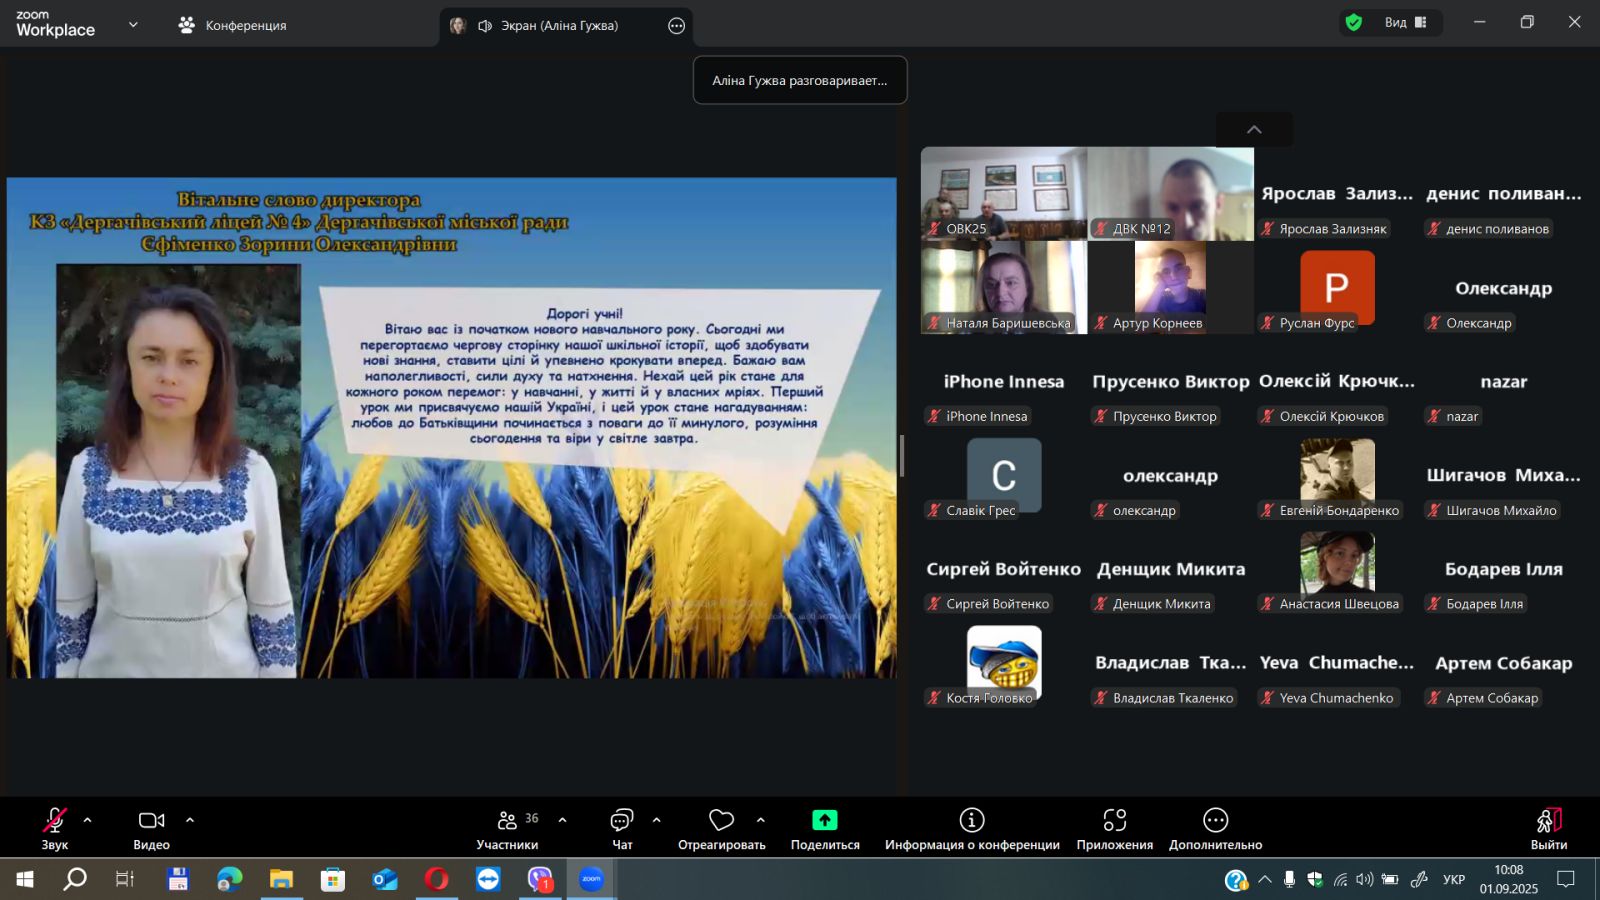Expand audio options arrow next to Sound

(x=88, y=820)
